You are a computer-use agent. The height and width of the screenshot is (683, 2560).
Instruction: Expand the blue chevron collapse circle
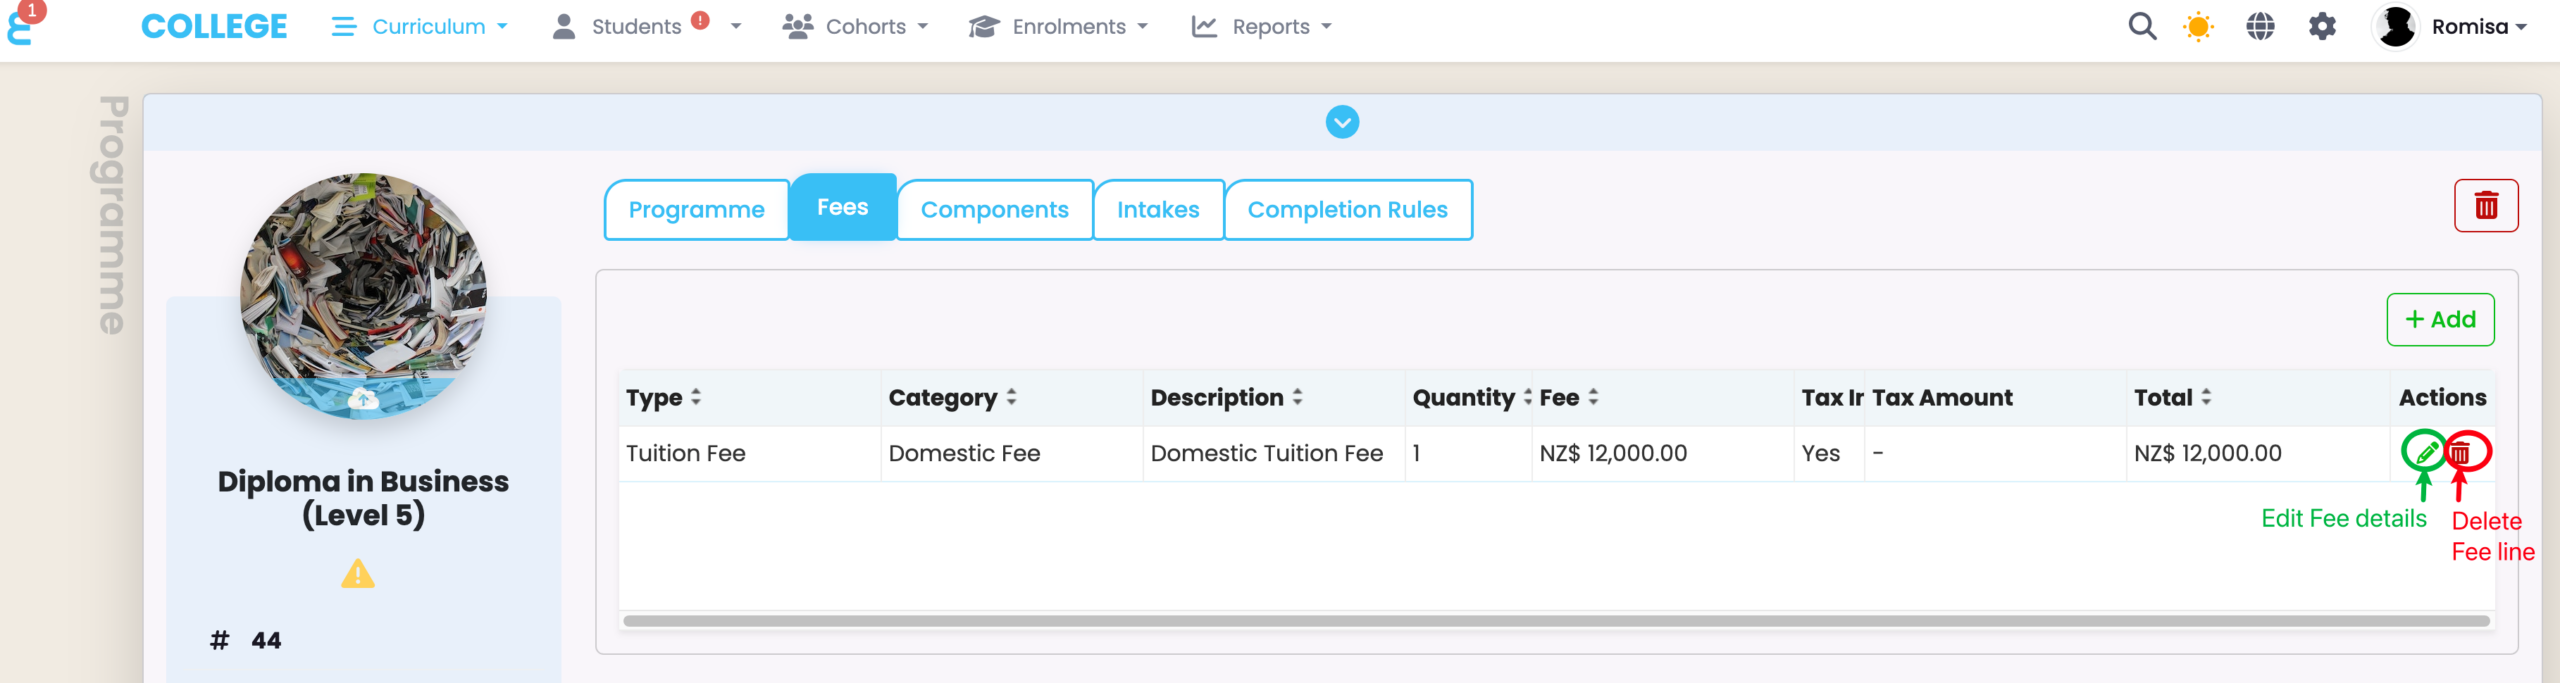1342,122
